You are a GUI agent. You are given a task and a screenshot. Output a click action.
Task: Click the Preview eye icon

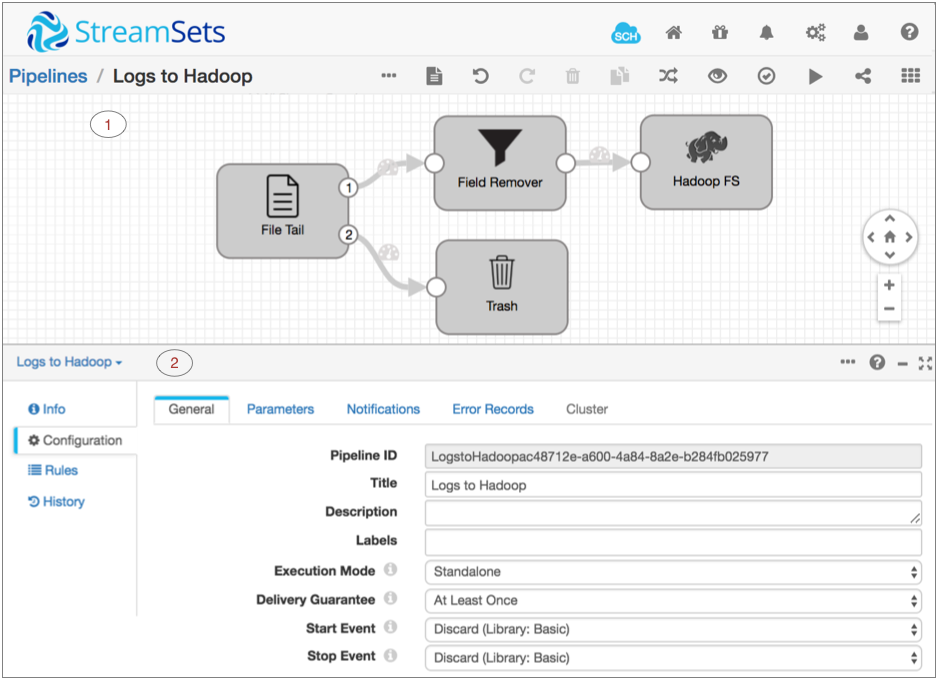[717, 76]
